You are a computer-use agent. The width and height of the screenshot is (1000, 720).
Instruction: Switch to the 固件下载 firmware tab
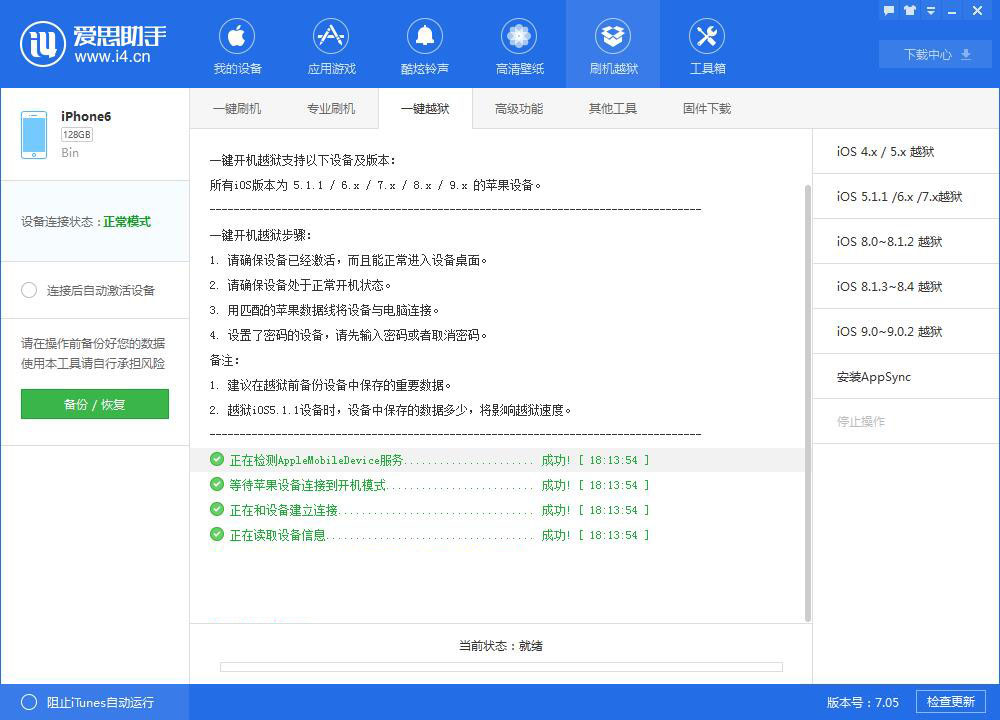click(x=706, y=108)
